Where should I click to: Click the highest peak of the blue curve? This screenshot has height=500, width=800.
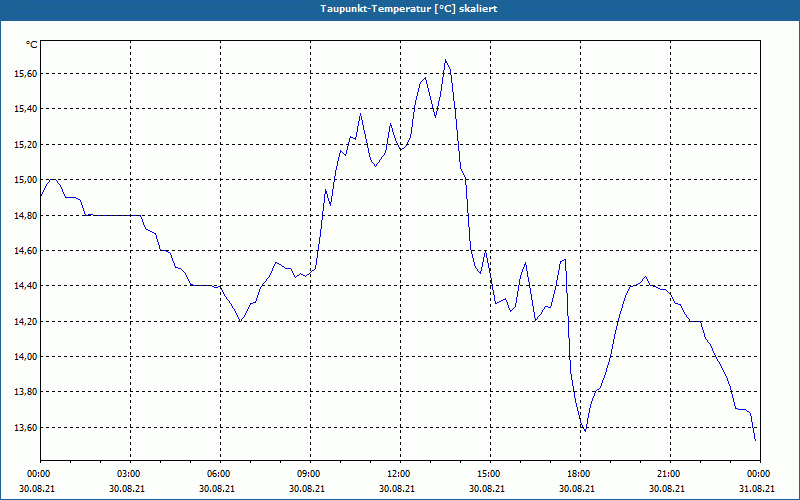445,60
